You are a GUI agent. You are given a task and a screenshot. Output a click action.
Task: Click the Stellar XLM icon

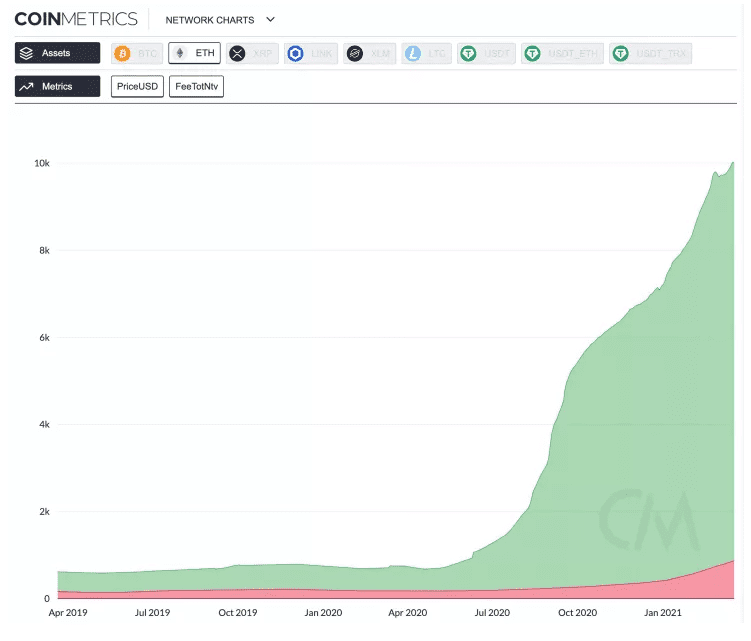click(353, 53)
